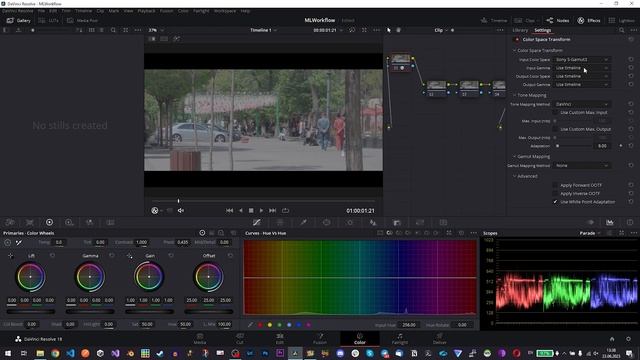This screenshot has height=360, width=640.
Task: Open the Qualifier eyedropper palette
Action: click(x=303, y=222)
